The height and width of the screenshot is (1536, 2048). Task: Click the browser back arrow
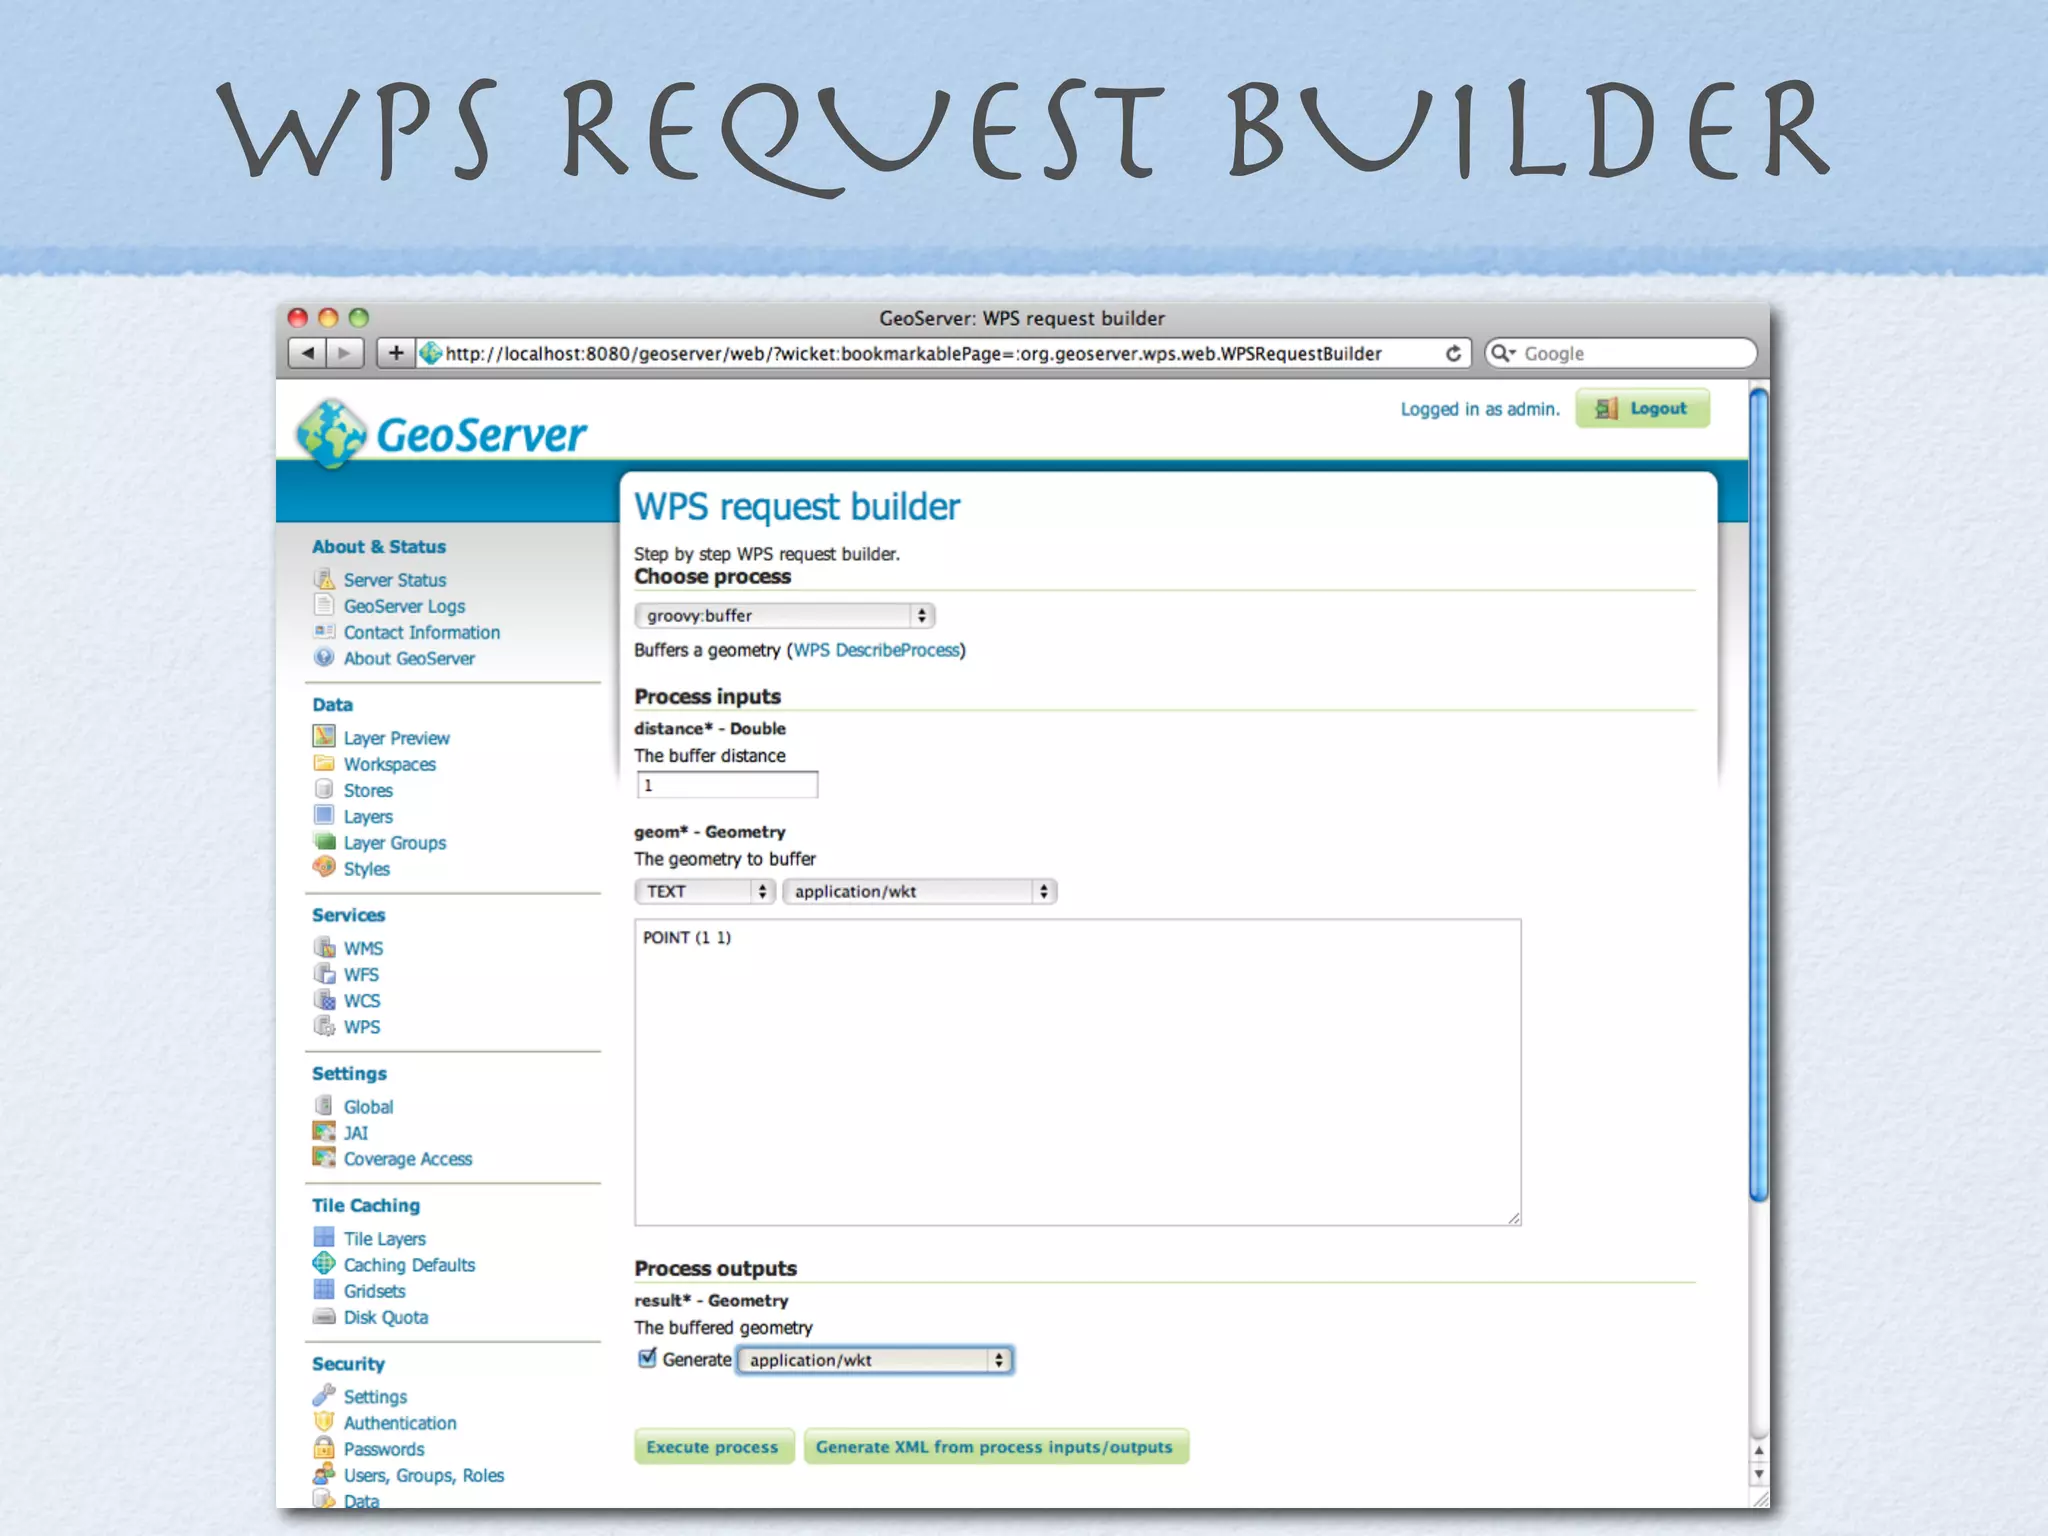(307, 353)
